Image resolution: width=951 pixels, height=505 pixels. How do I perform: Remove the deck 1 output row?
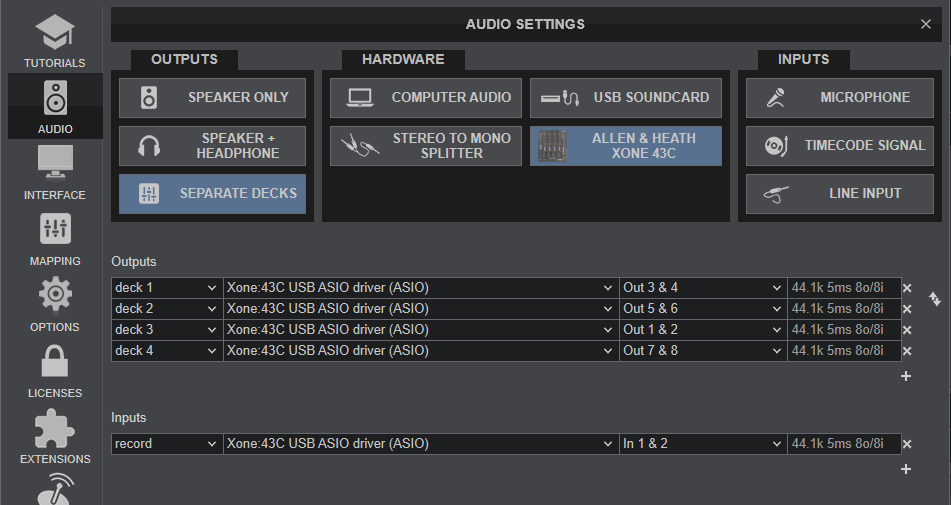coord(907,288)
